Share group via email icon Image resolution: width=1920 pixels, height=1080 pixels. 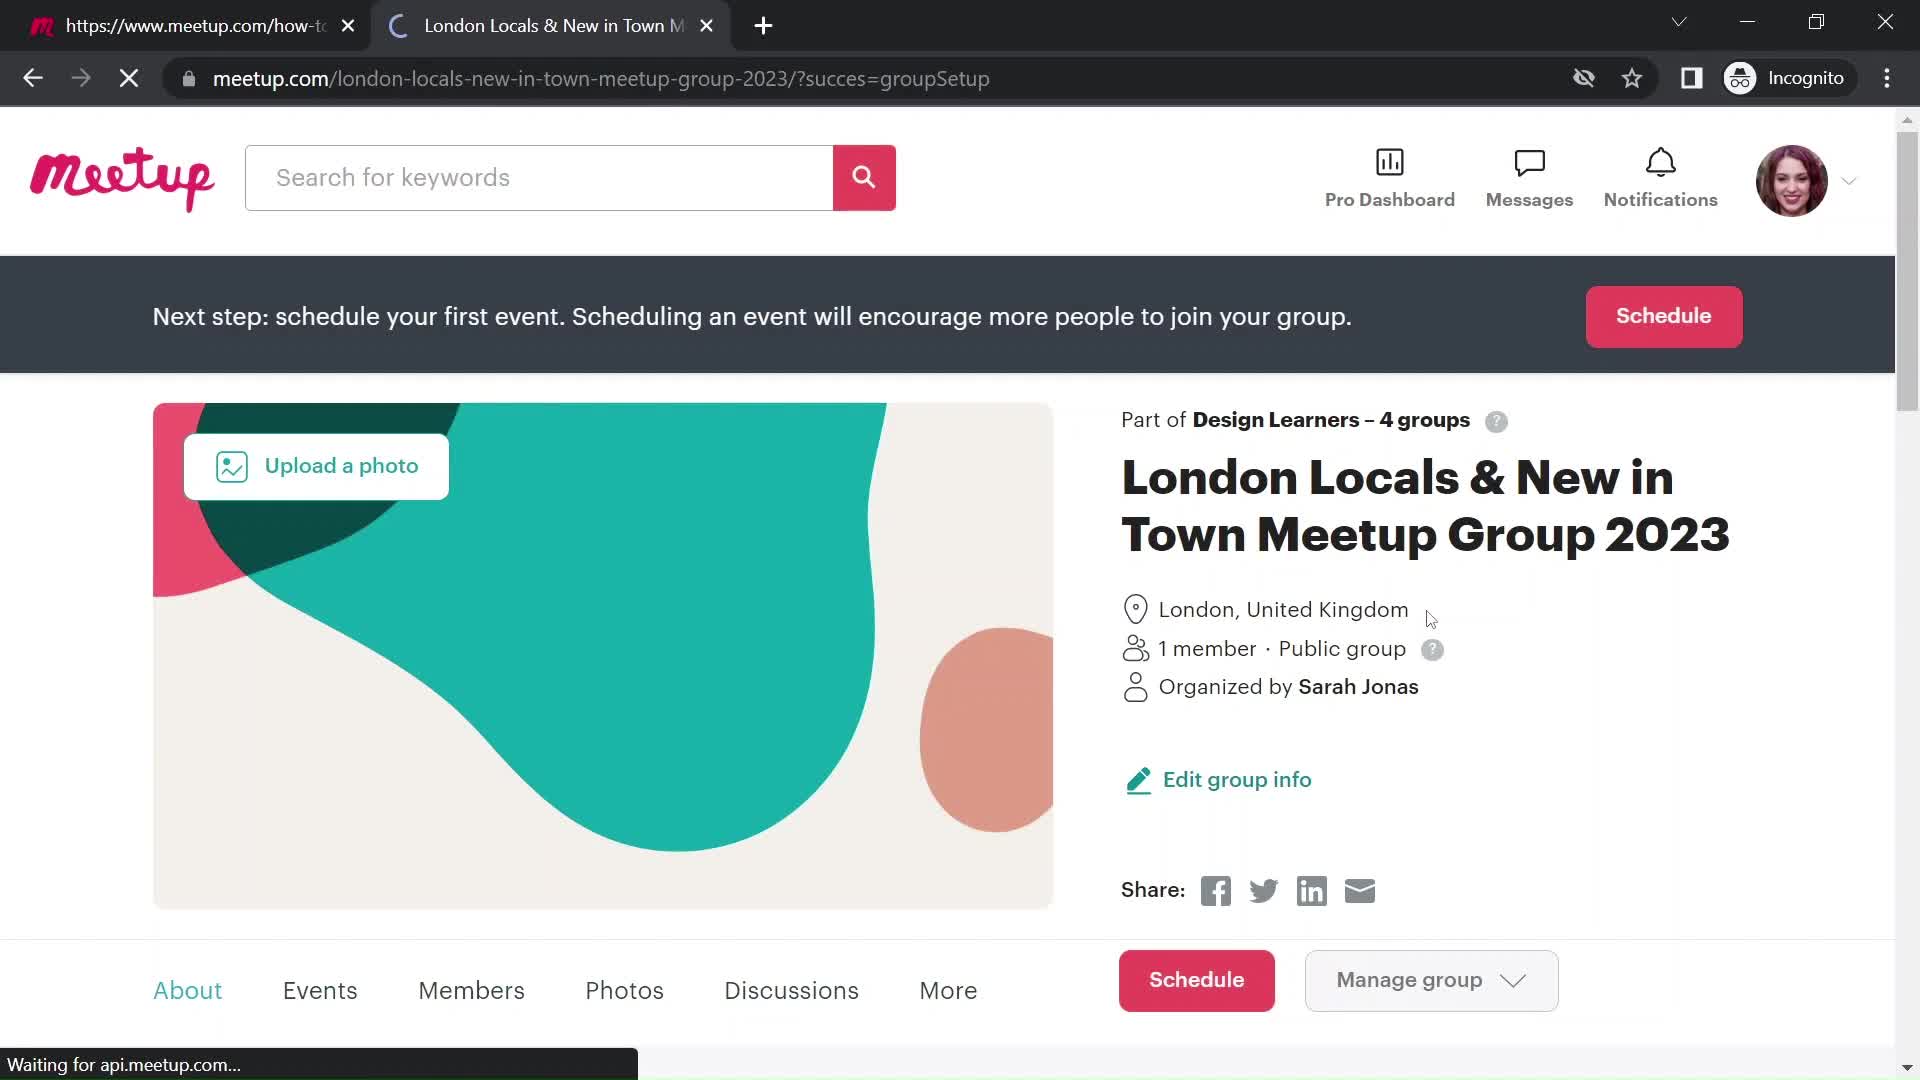[x=1360, y=890]
